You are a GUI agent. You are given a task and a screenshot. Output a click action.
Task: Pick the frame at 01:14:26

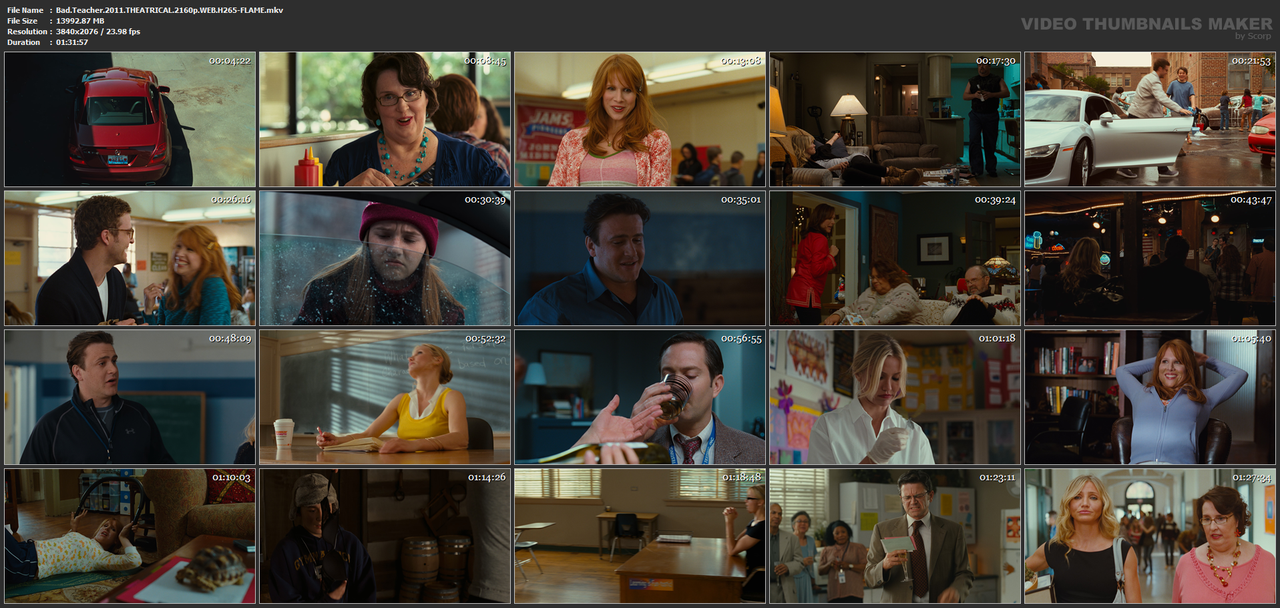click(x=385, y=536)
